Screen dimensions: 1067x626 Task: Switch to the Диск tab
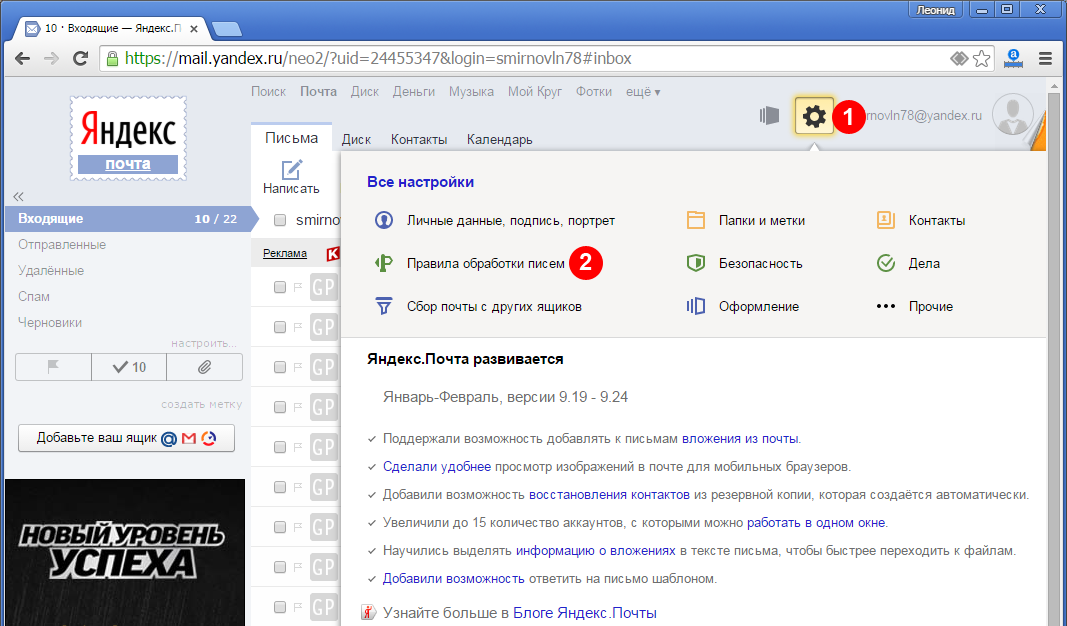coord(357,139)
